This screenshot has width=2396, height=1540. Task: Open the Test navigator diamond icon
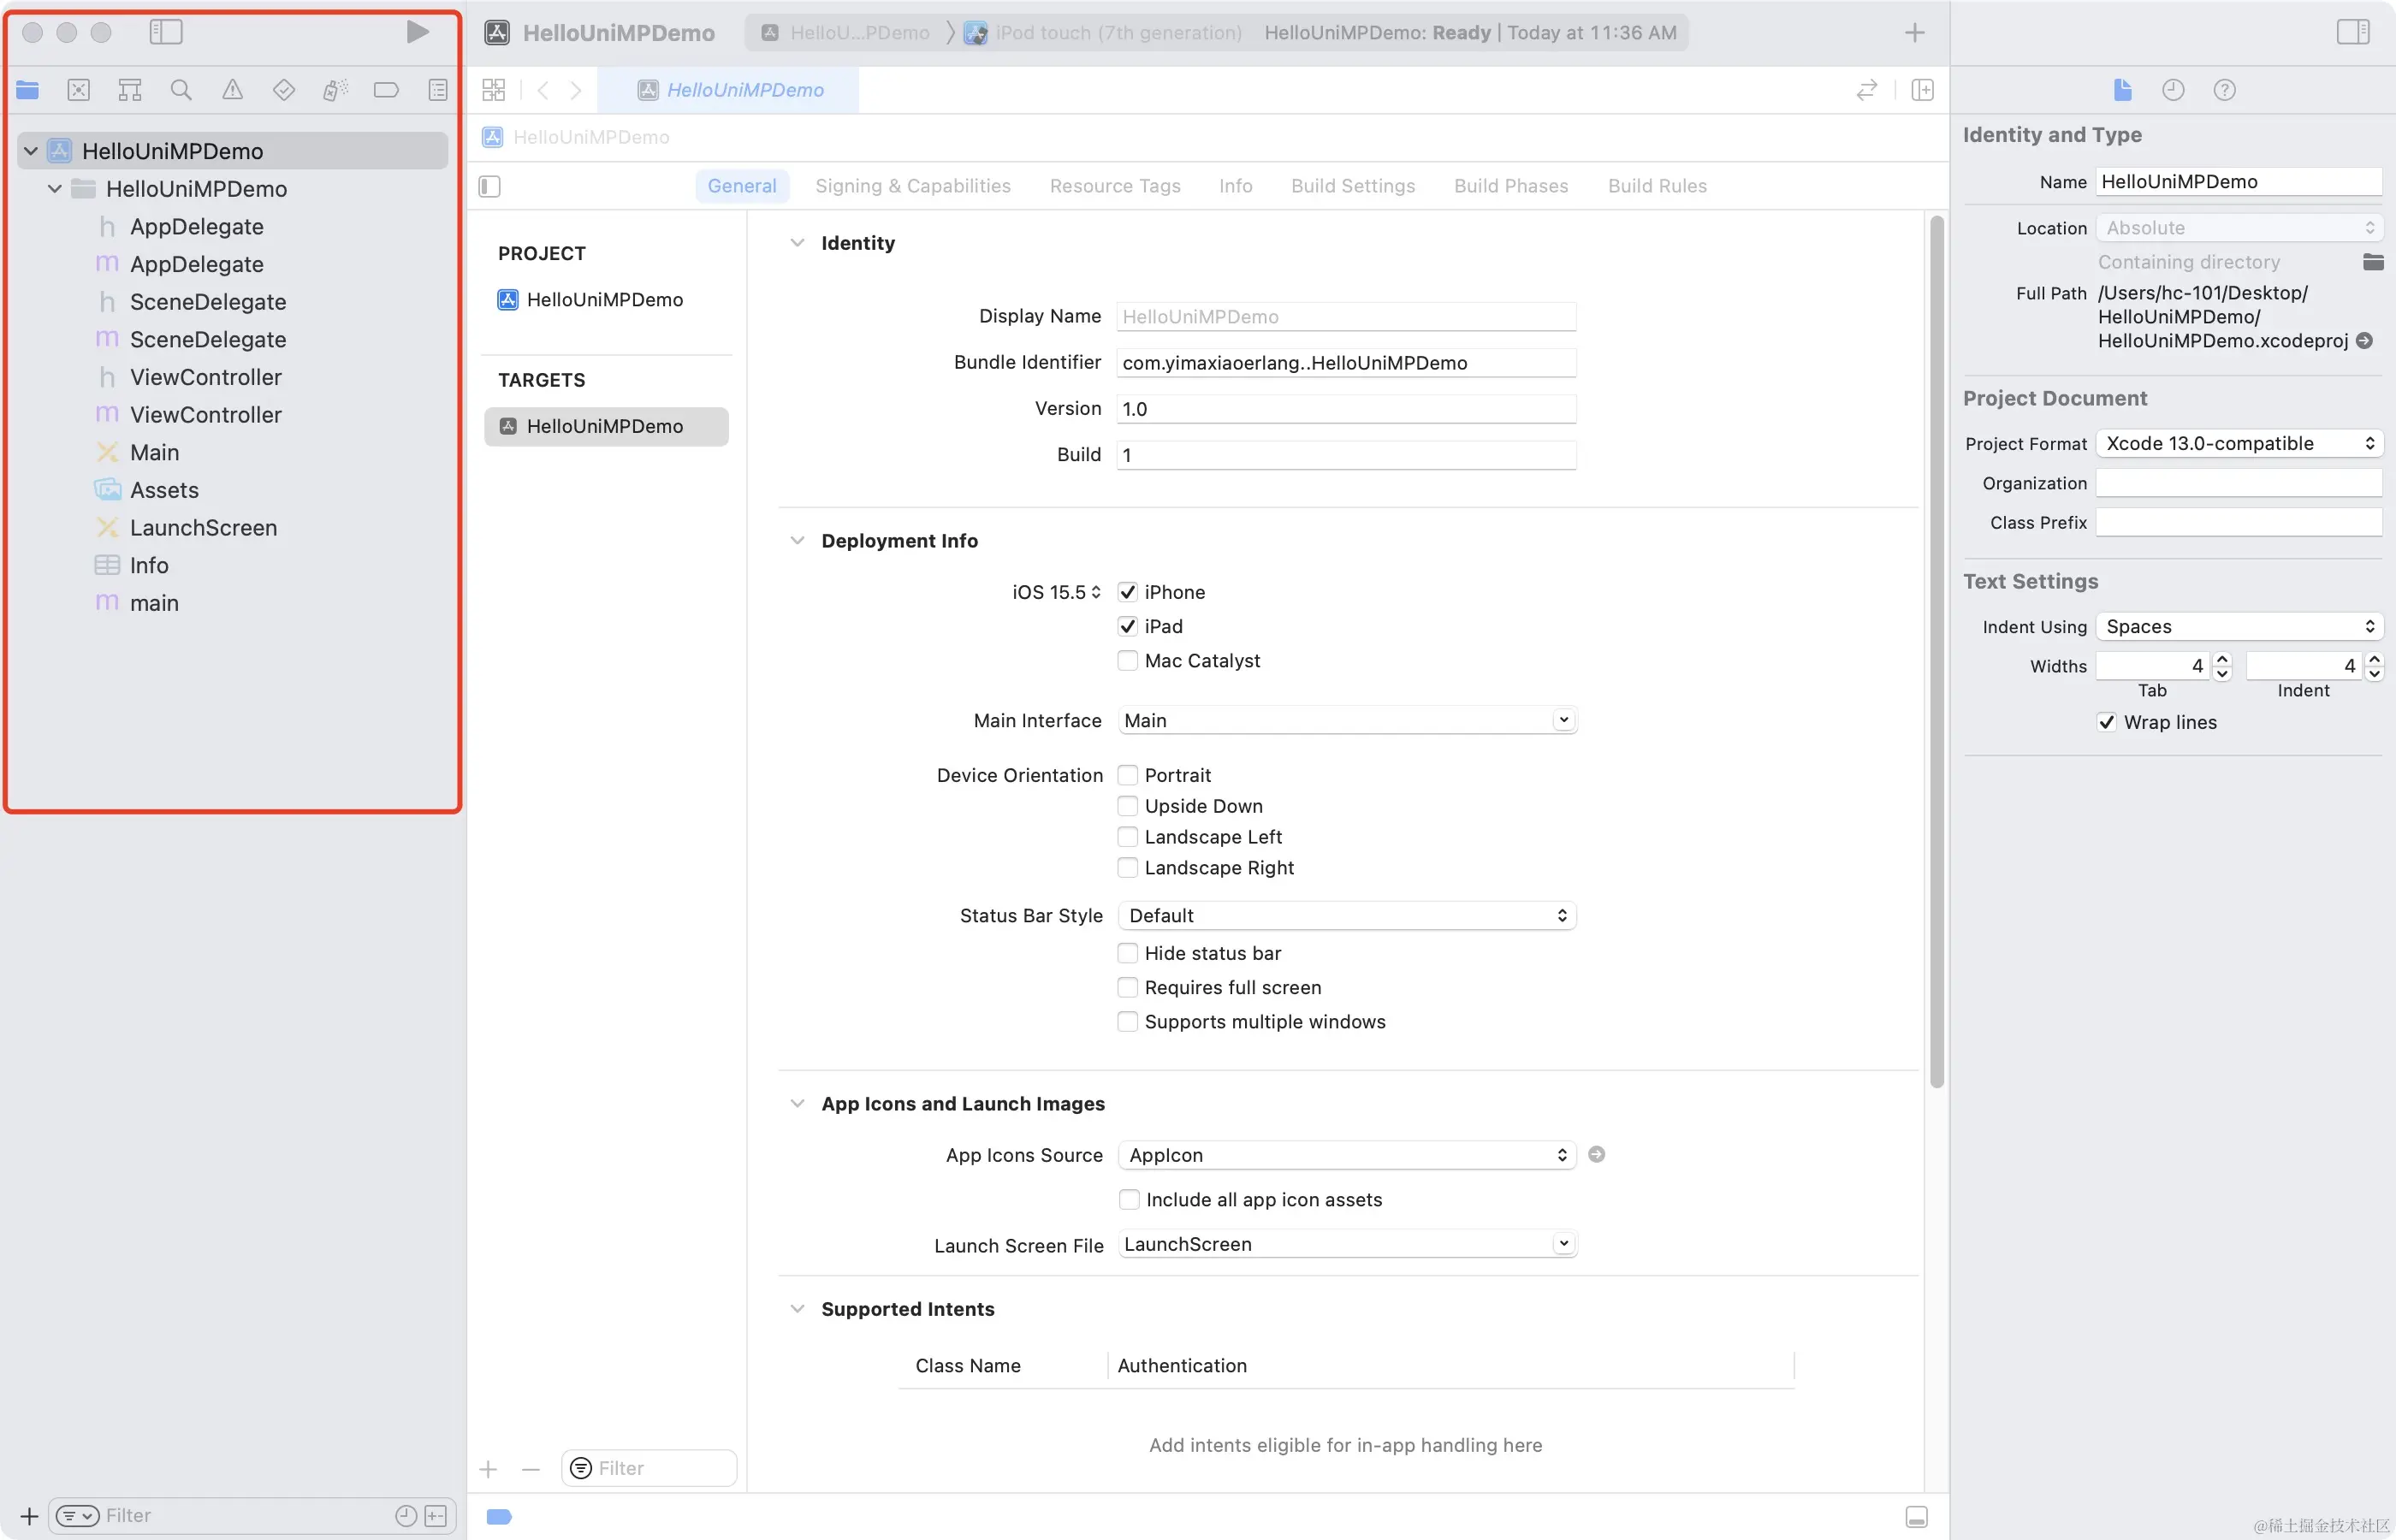pos(284,90)
